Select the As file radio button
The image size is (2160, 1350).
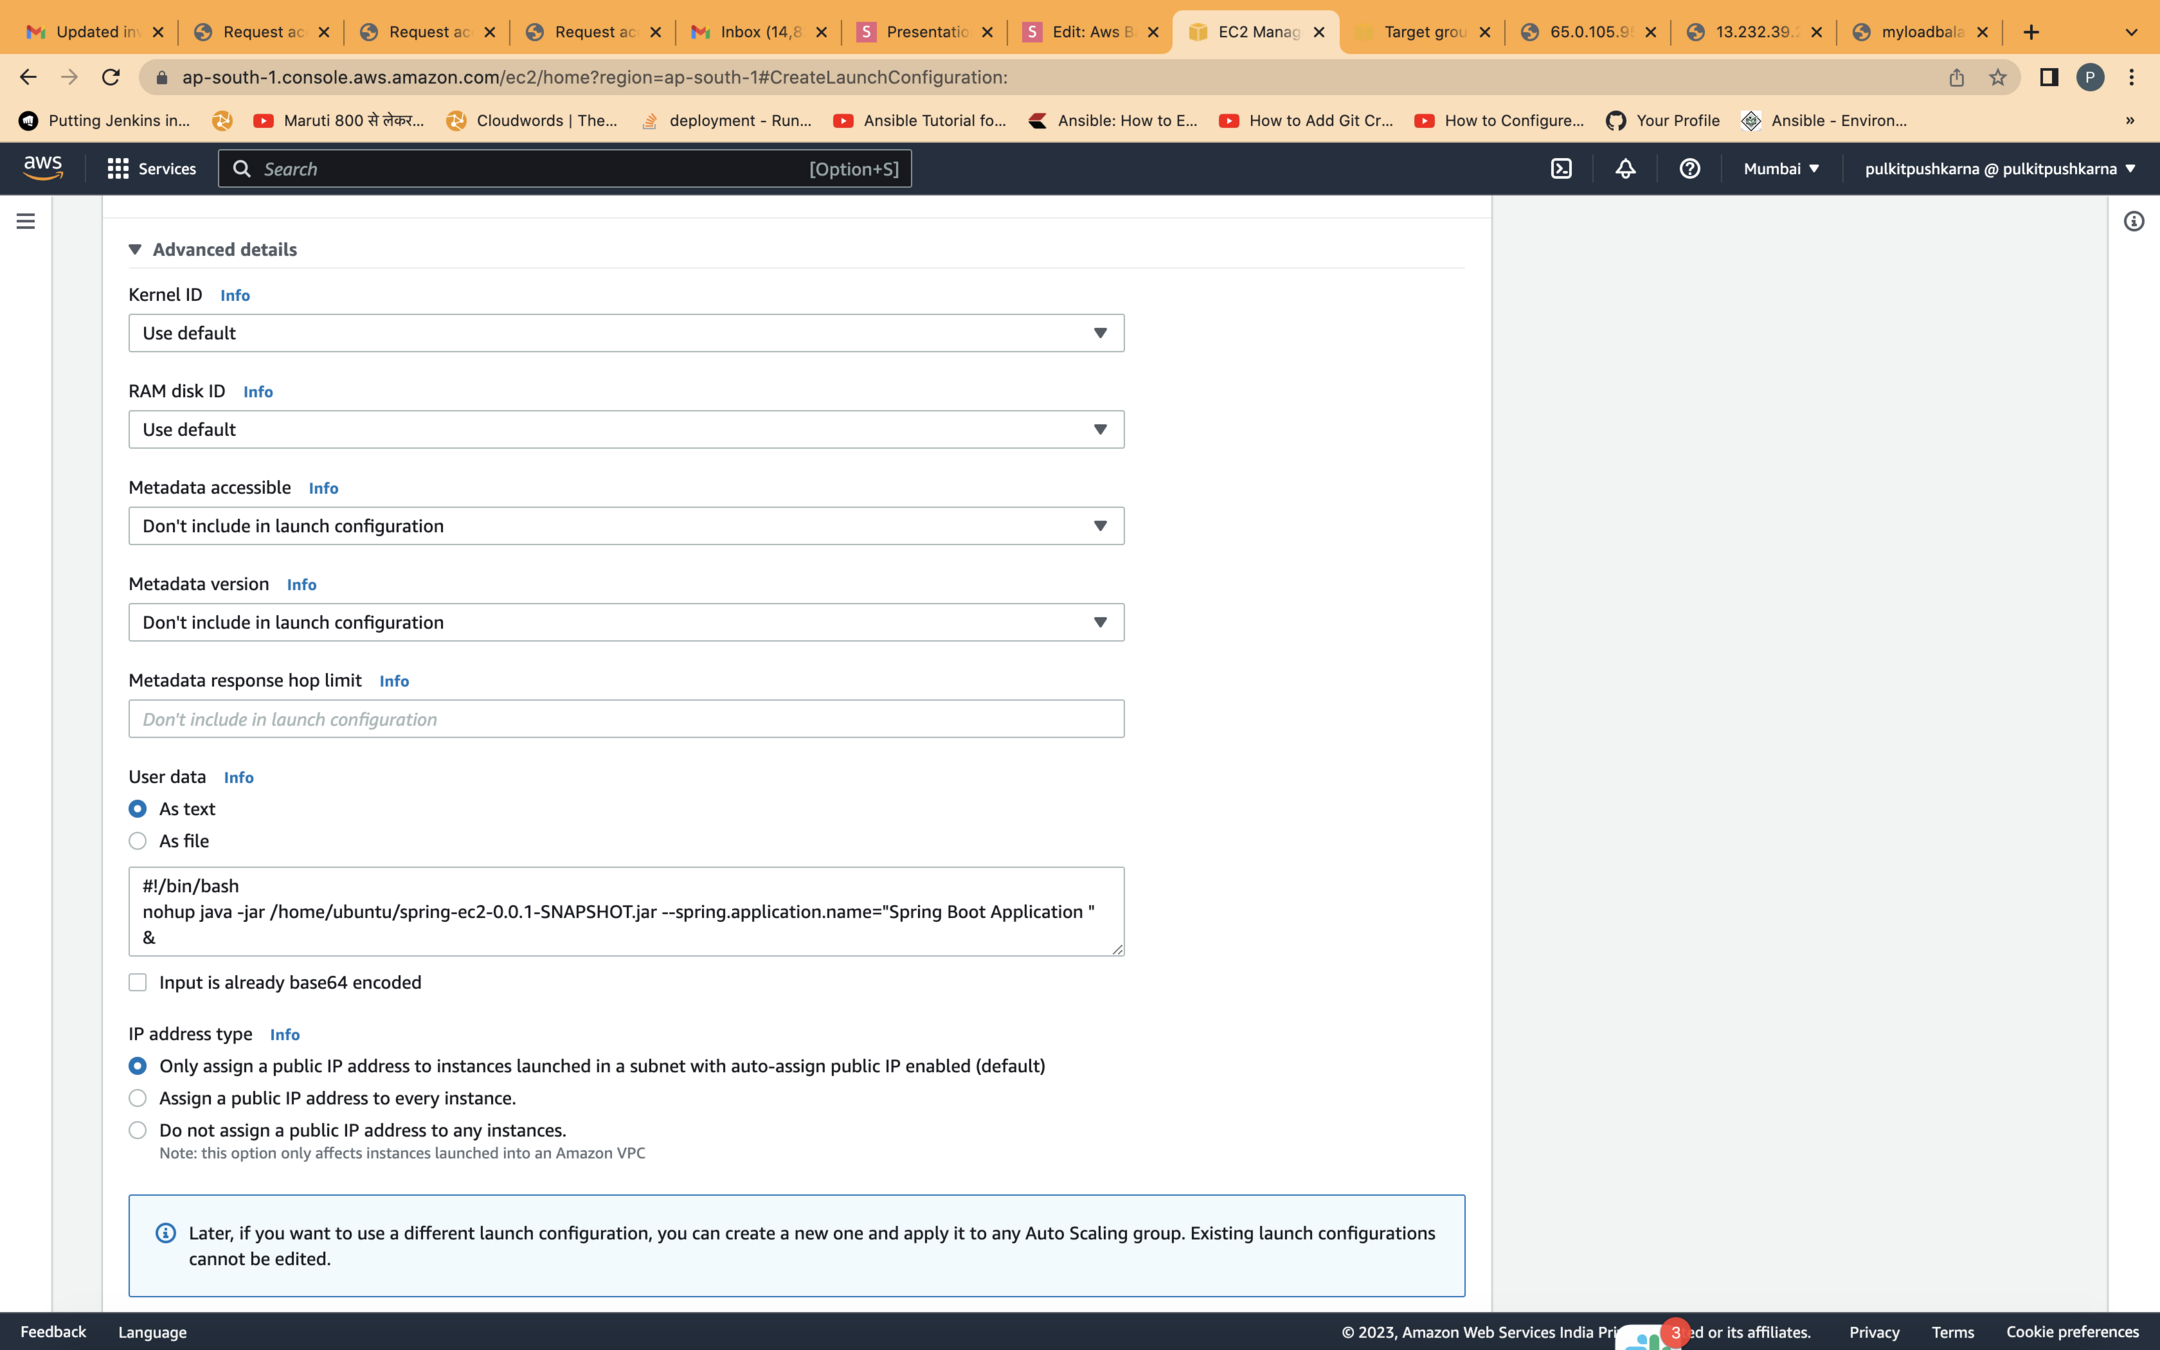tap(138, 841)
